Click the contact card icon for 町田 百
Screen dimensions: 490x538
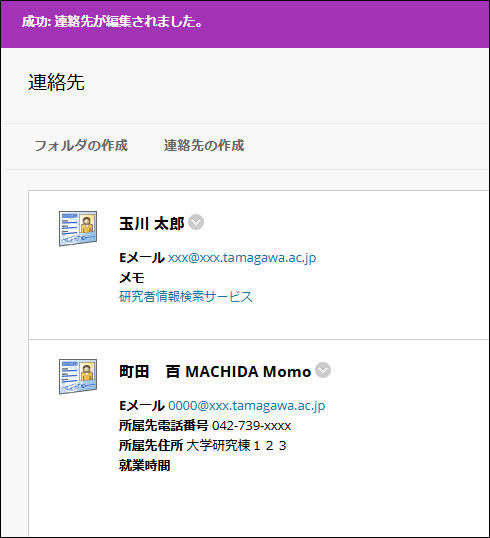click(x=78, y=376)
